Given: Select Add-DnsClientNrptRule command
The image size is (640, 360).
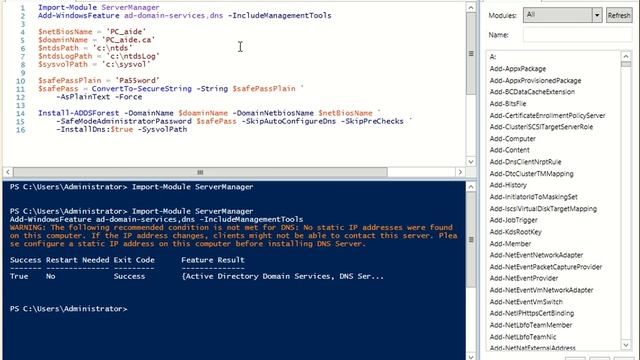Looking at the screenshot, I should coord(525,162).
